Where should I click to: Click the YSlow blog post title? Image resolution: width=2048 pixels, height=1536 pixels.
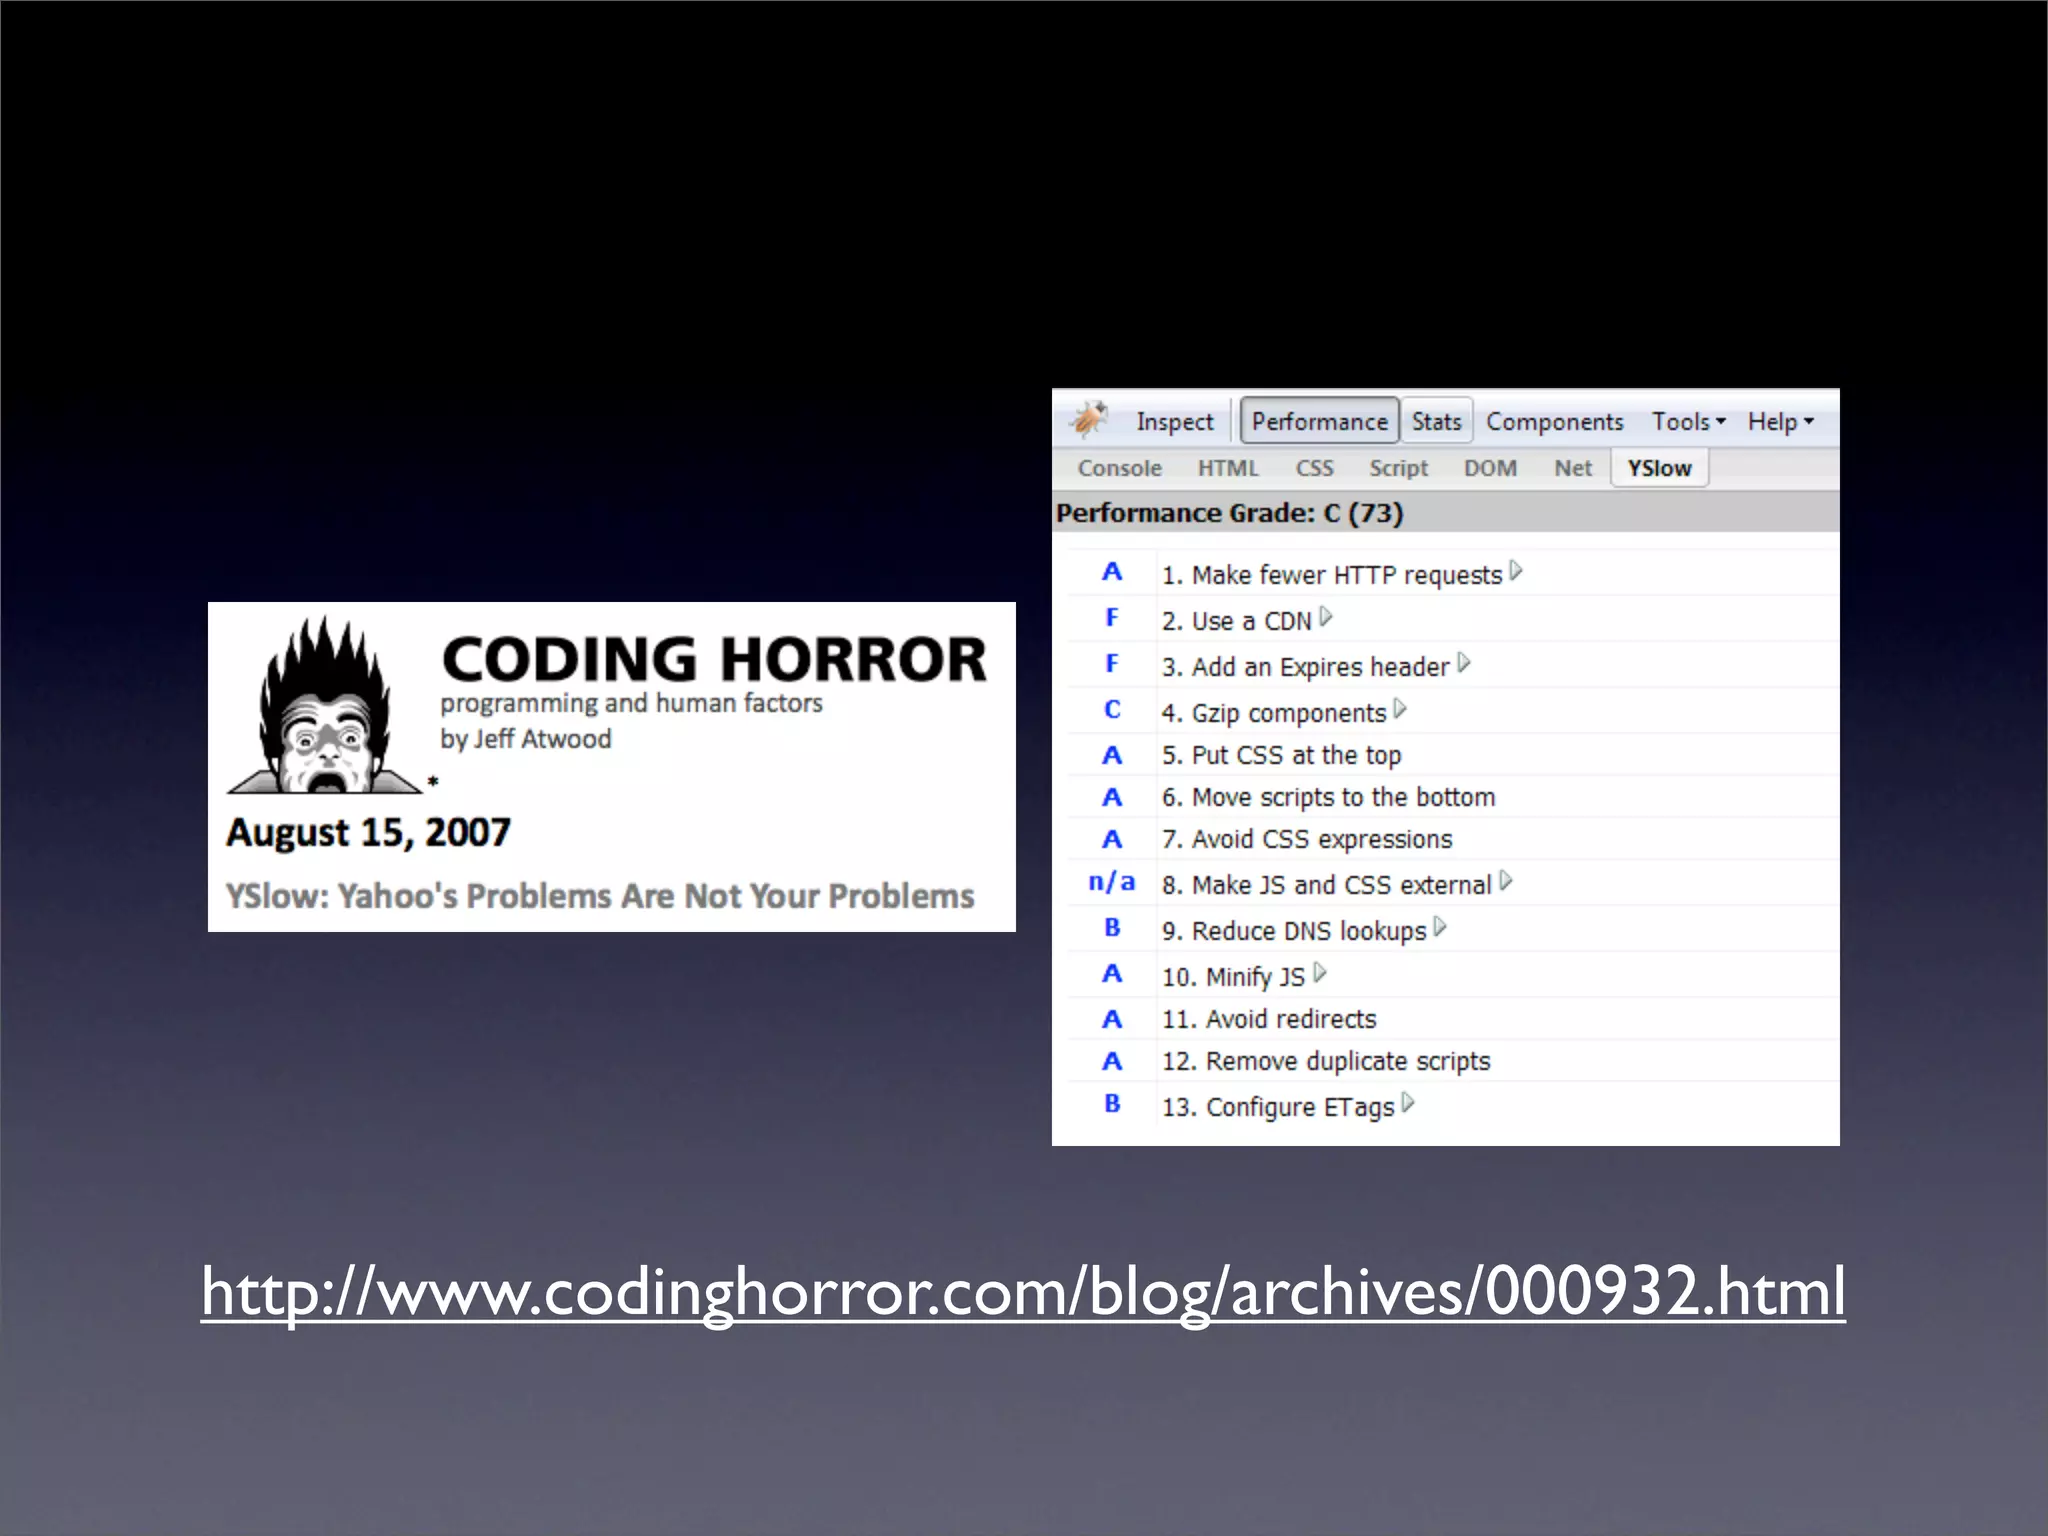599,896
